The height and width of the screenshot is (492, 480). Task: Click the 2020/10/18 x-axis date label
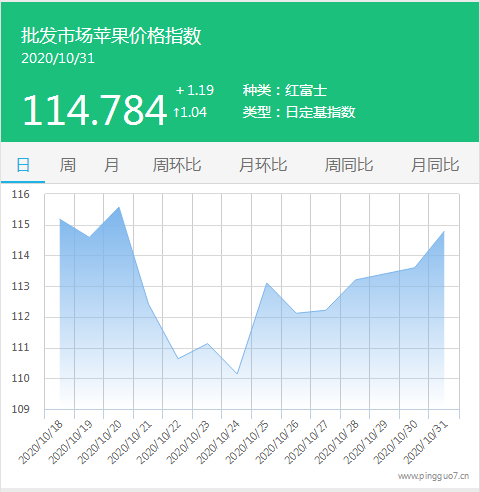tap(41, 442)
